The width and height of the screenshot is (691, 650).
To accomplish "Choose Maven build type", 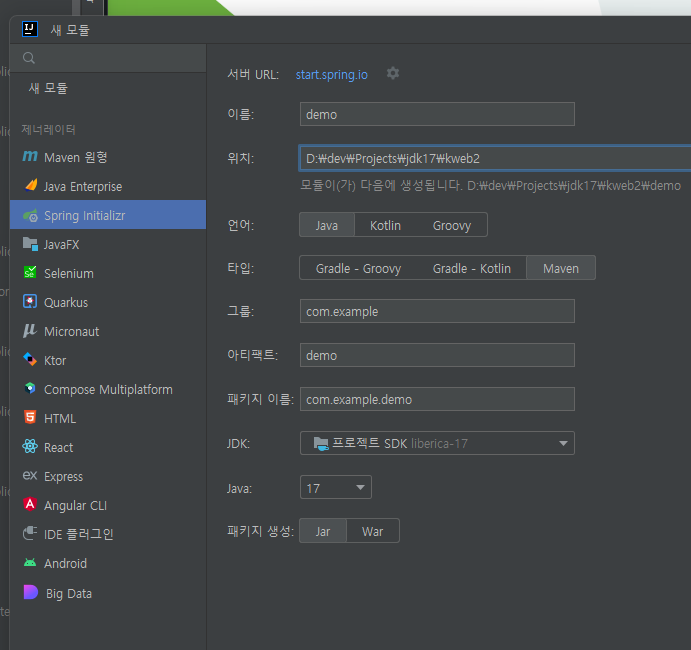I will pyautogui.click(x=561, y=268).
